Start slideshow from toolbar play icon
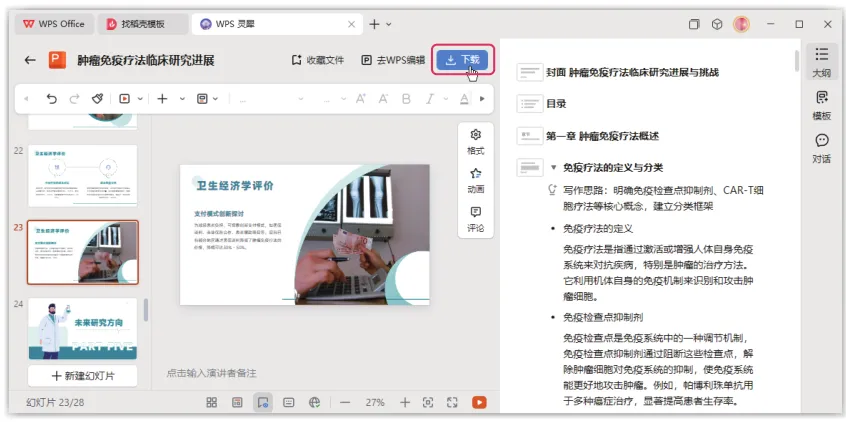This screenshot has width=846, height=422. pyautogui.click(x=125, y=99)
